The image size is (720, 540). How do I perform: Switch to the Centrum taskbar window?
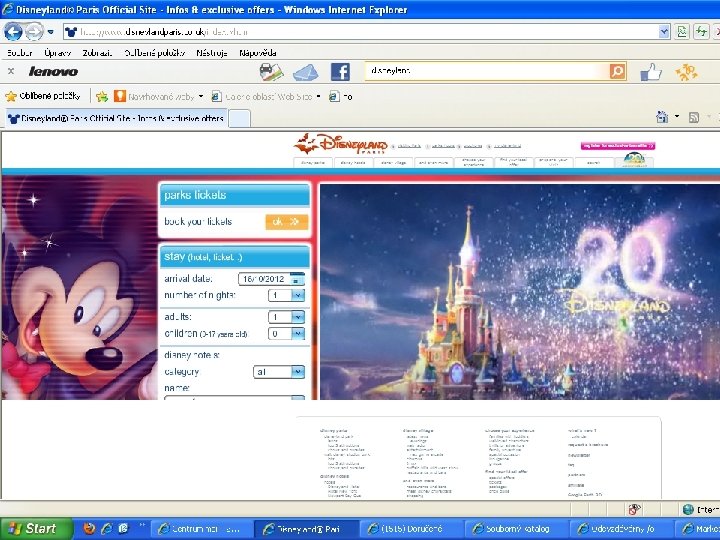click(x=200, y=529)
